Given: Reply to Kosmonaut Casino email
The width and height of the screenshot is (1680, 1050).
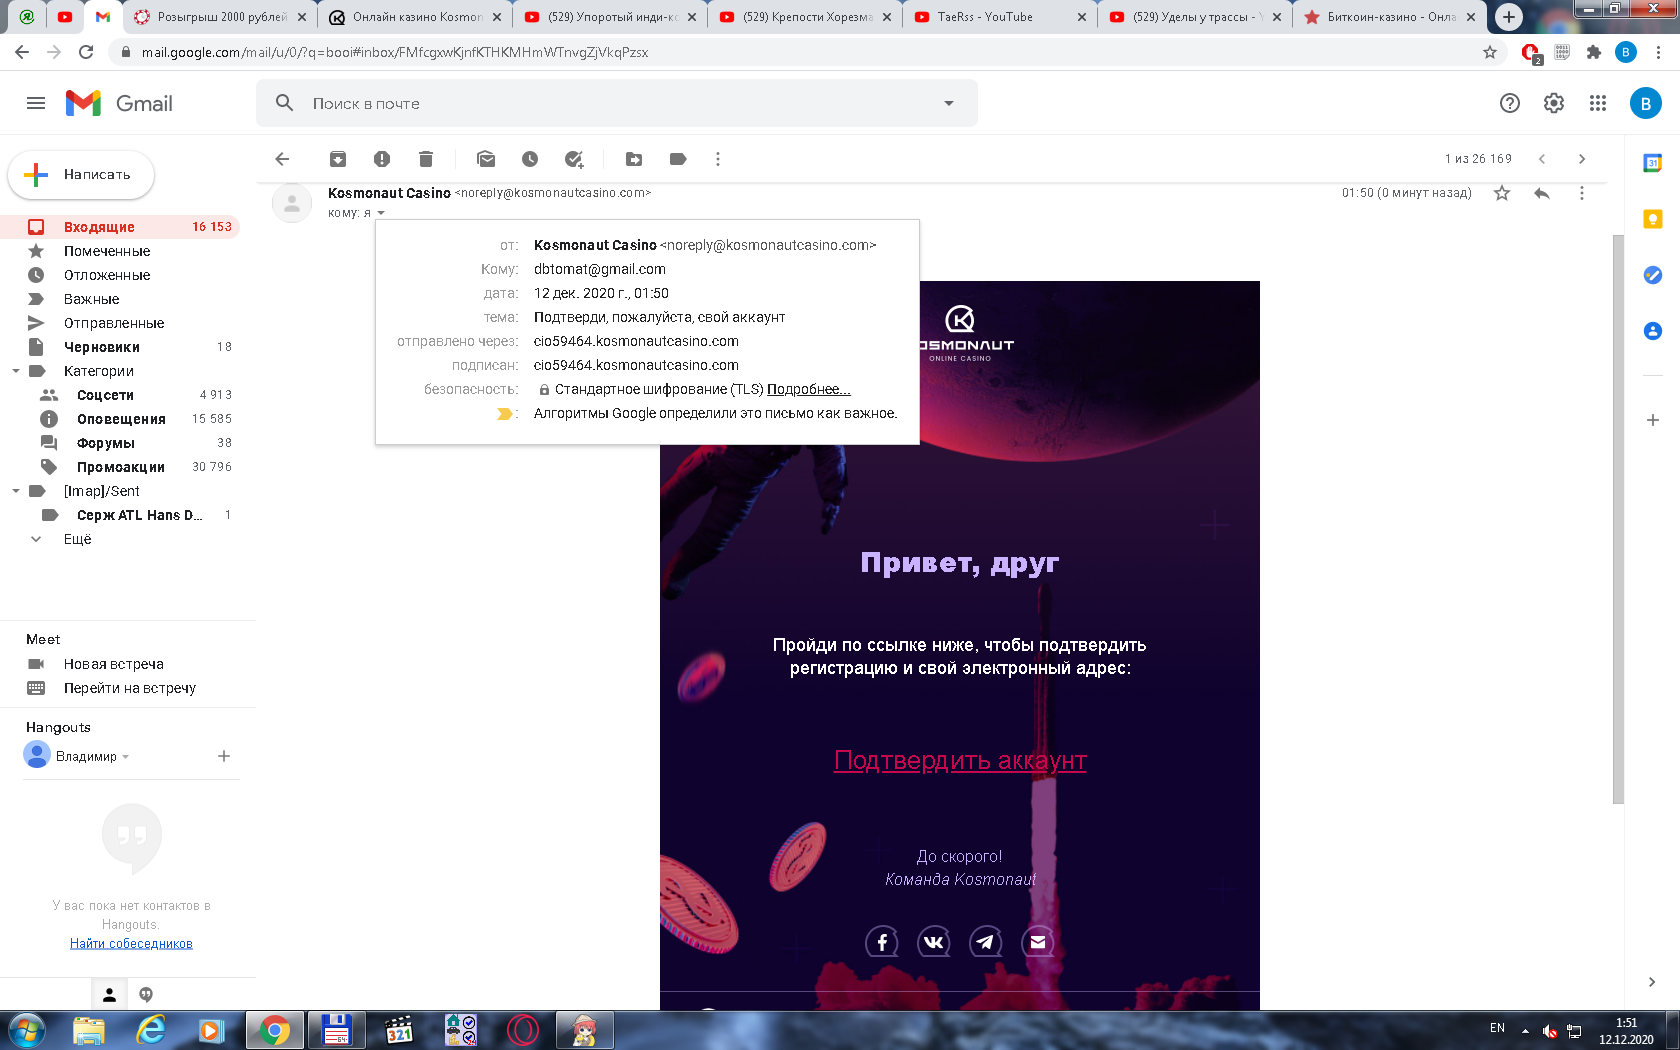Looking at the screenshot, I should click(1542, 193).
